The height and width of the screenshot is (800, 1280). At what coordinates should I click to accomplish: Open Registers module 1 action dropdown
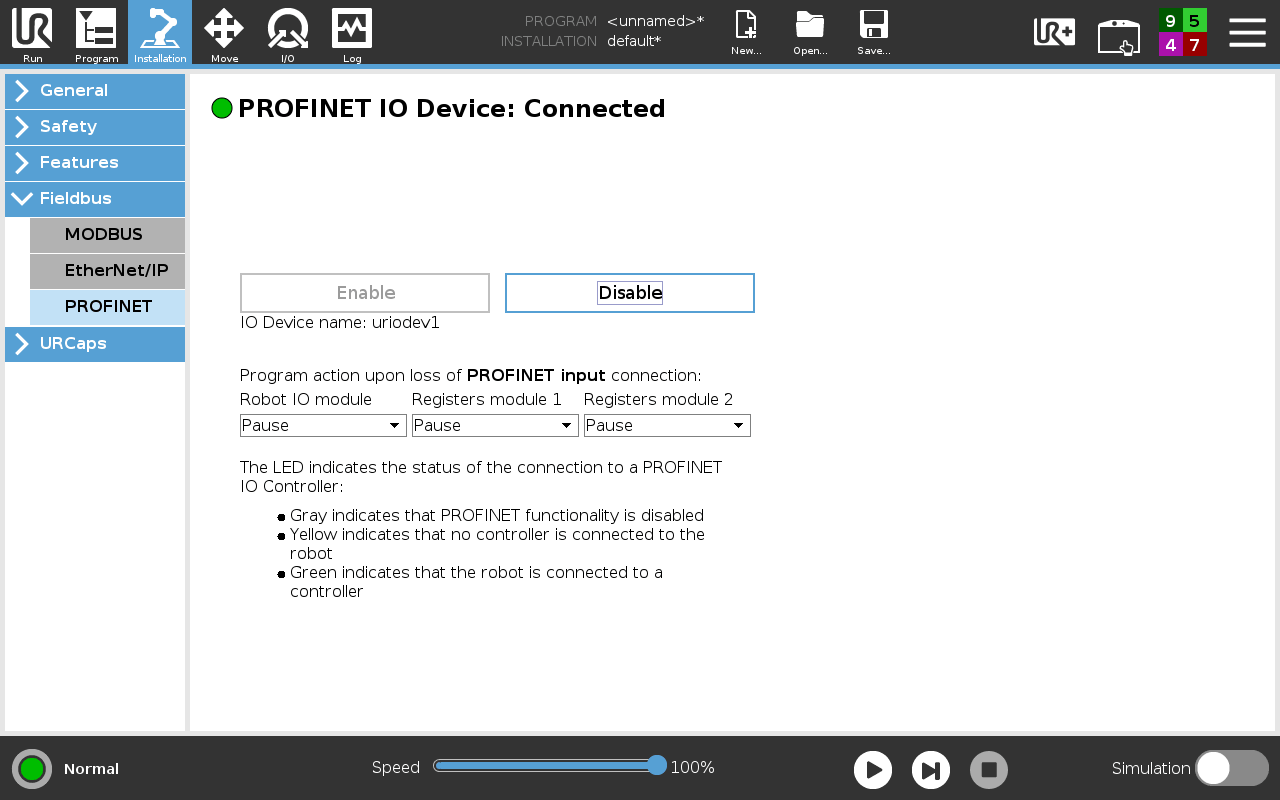[495, 426]
